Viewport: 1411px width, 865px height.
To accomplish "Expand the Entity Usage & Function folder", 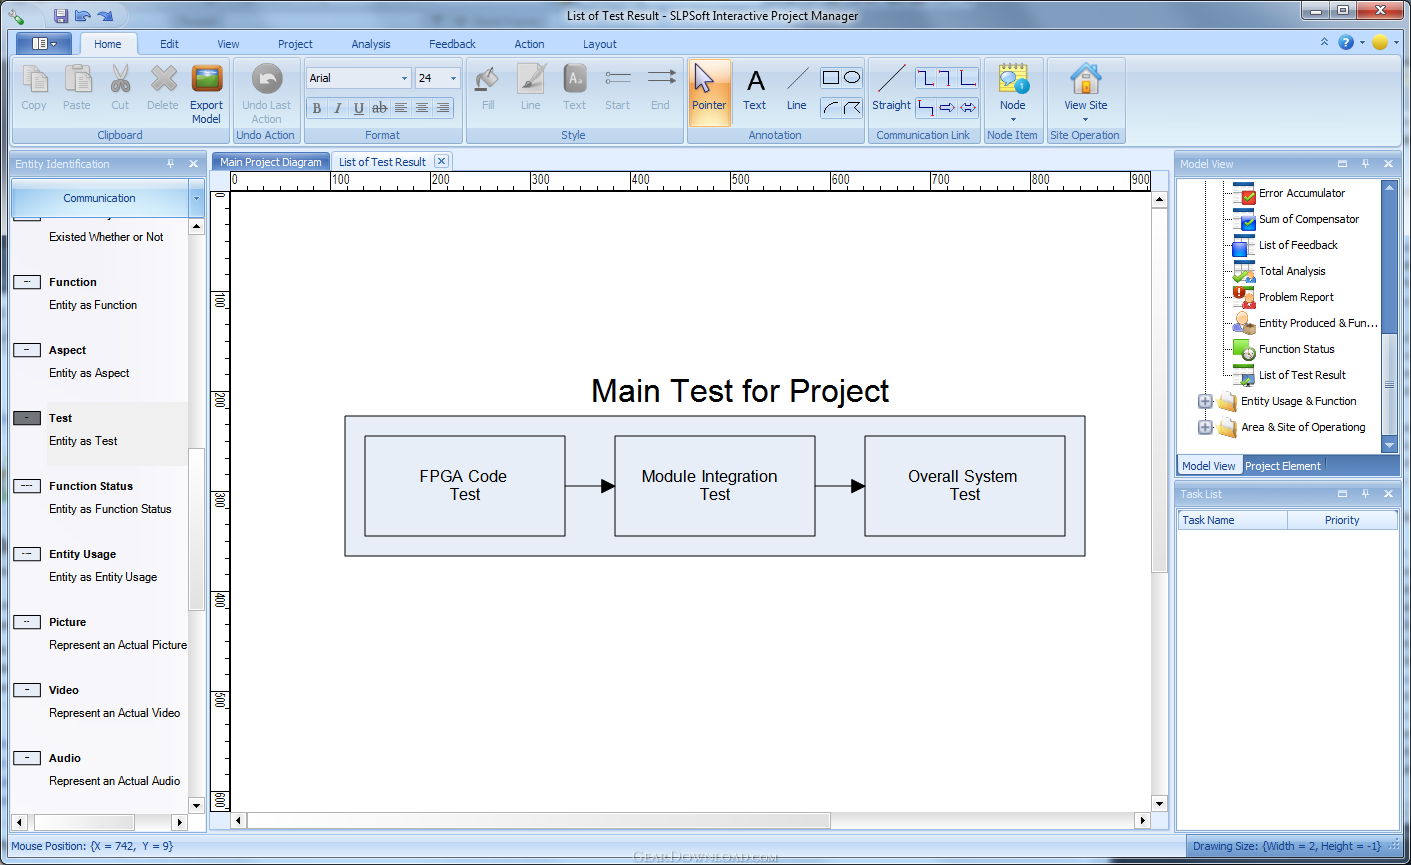I will (x=1205, y=401).
